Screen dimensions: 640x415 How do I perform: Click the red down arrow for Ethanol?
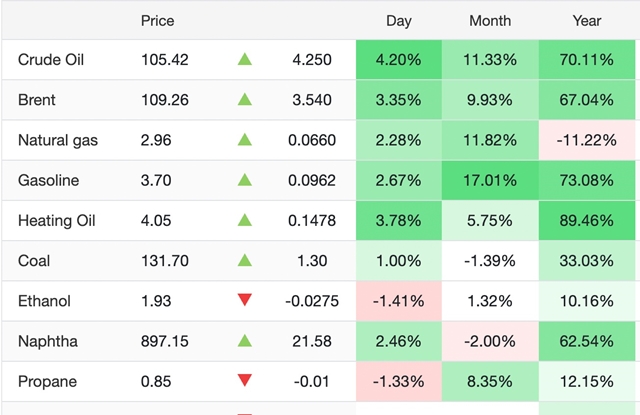(x=244, y=300)
